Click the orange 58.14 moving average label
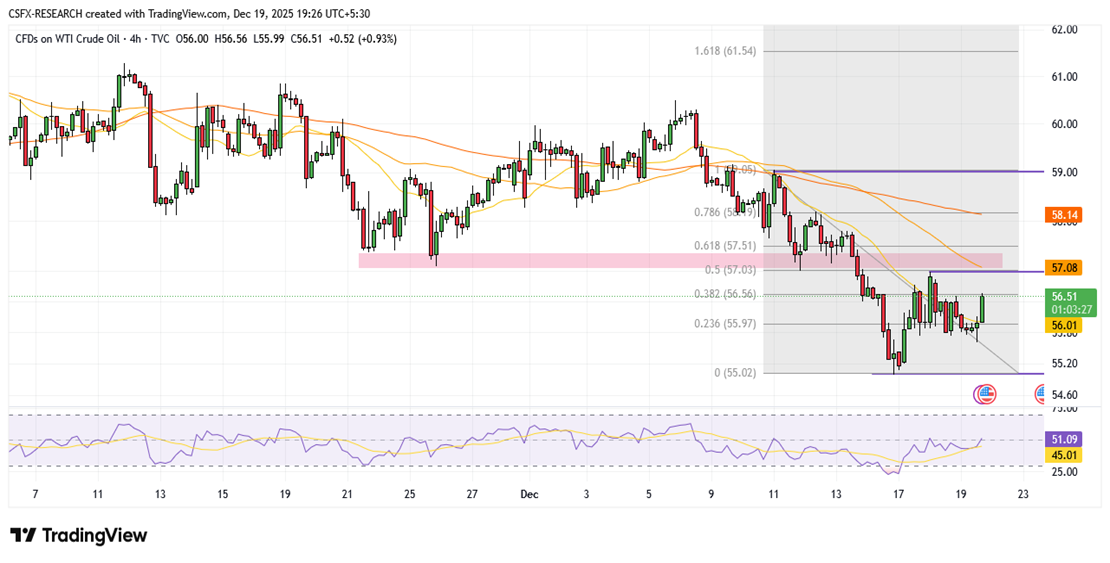 pos(1063,214)
